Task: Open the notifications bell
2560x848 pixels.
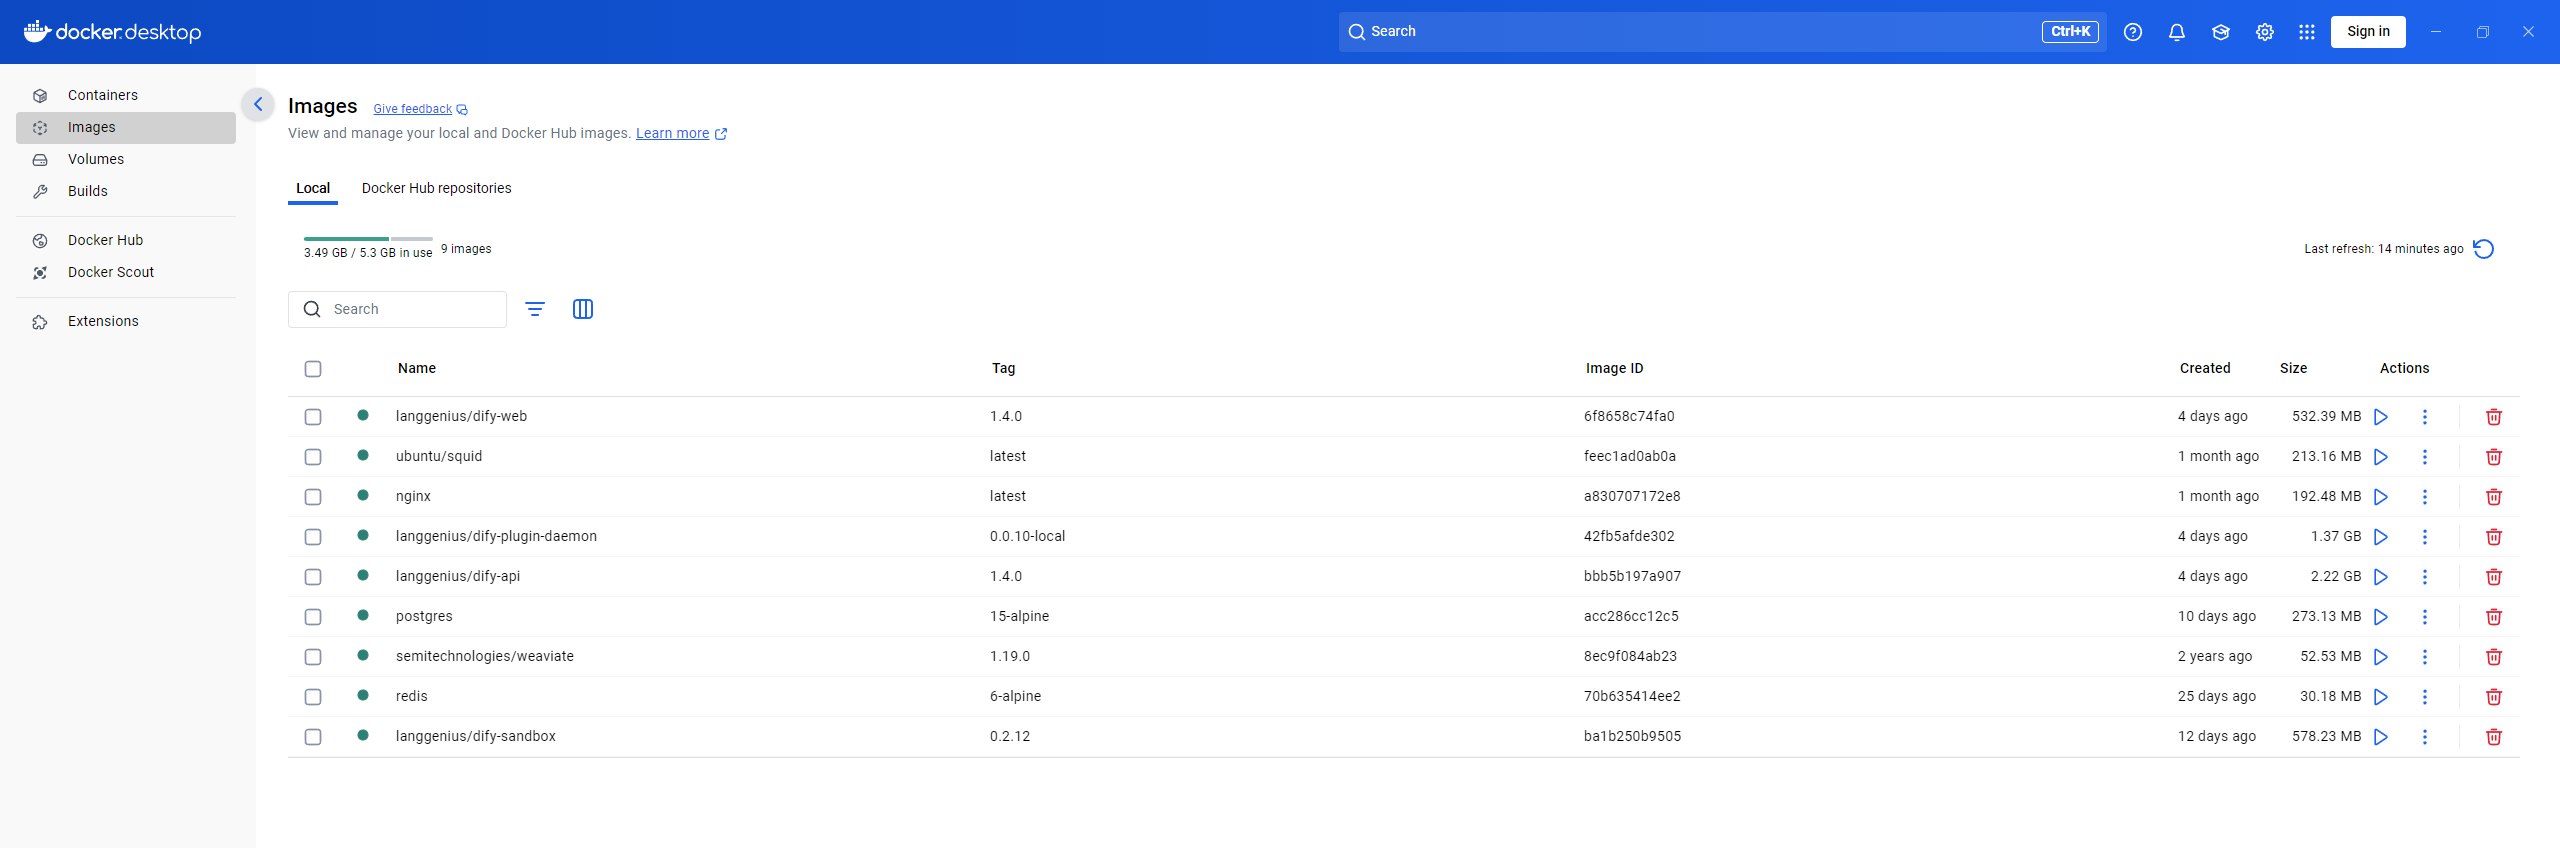Action: click(2177, 32)
